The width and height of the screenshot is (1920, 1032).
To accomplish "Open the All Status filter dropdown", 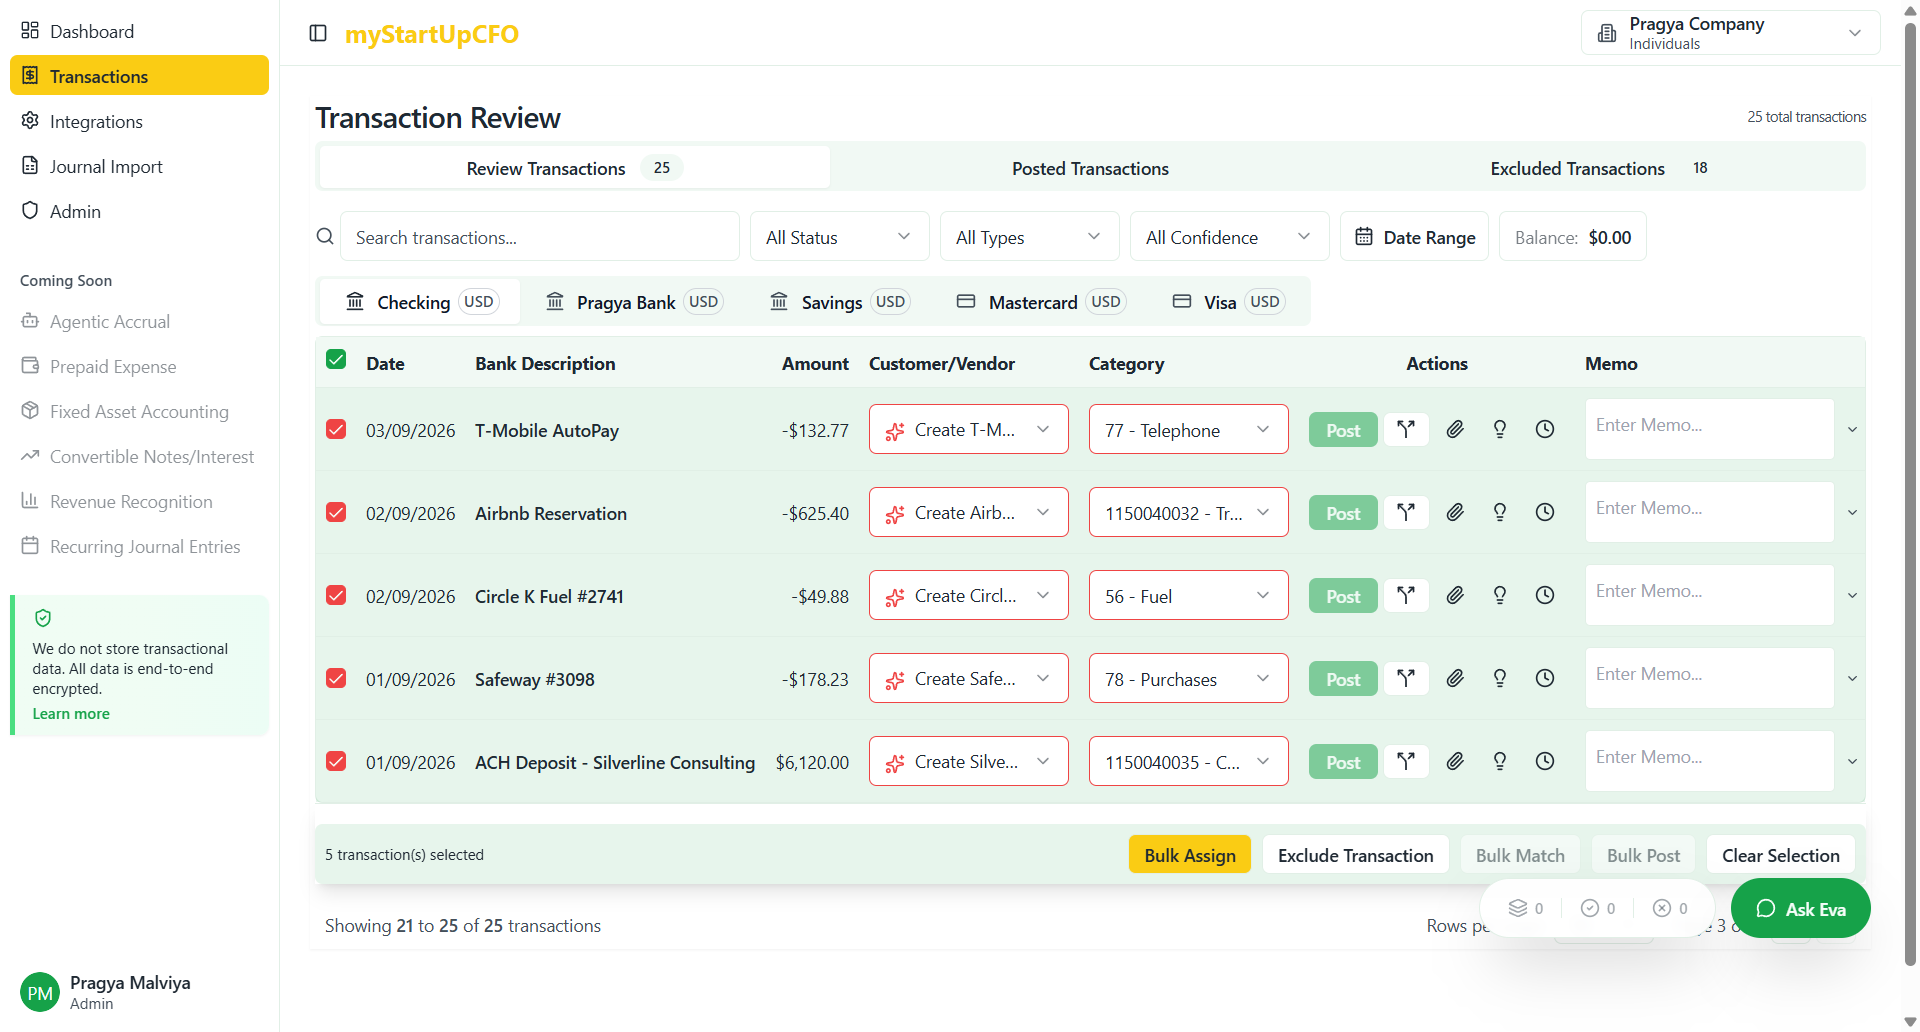I will point(838,237).
